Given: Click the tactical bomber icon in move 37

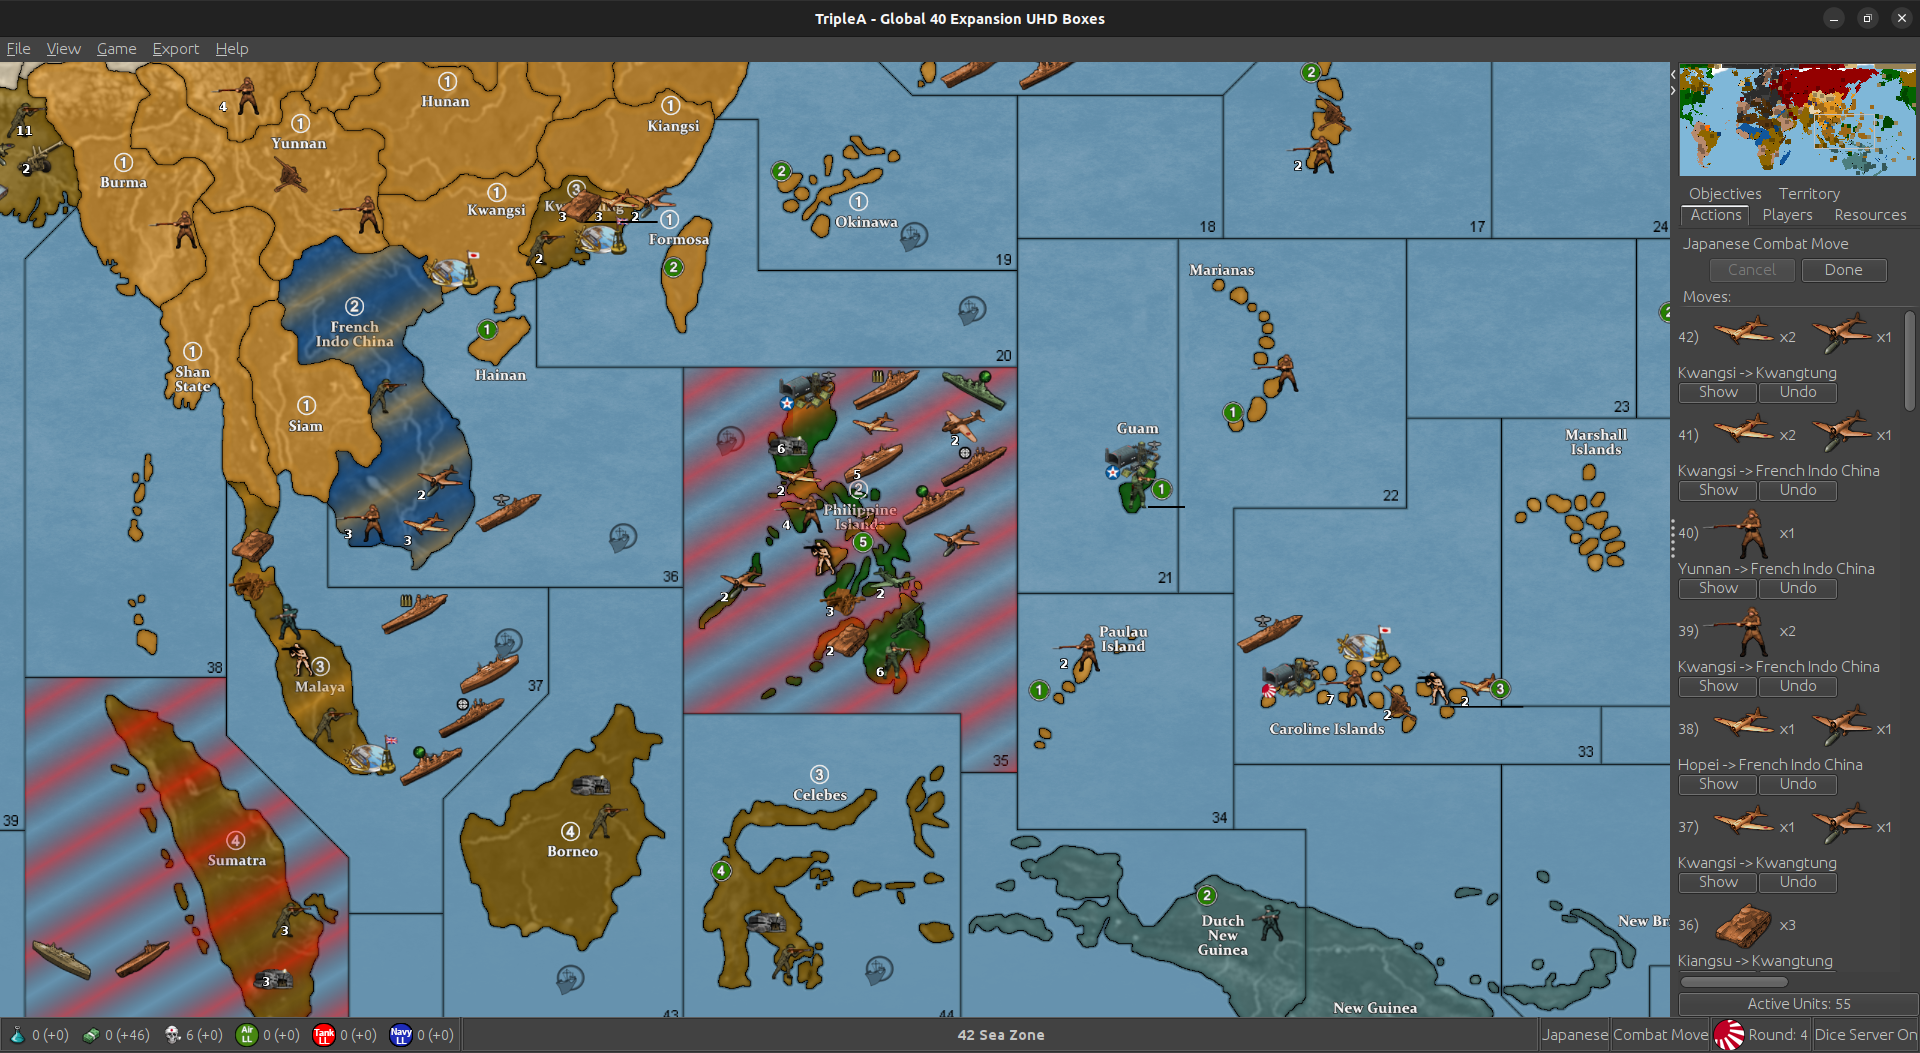Looking at the screenshot, I should (1842, 824).
